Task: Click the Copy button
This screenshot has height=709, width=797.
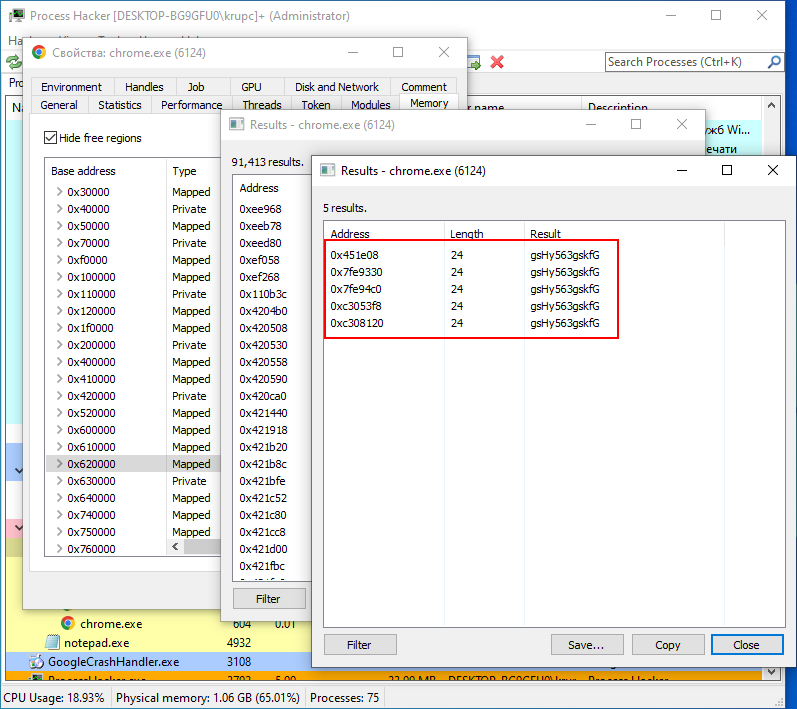Action: point(668,644)
